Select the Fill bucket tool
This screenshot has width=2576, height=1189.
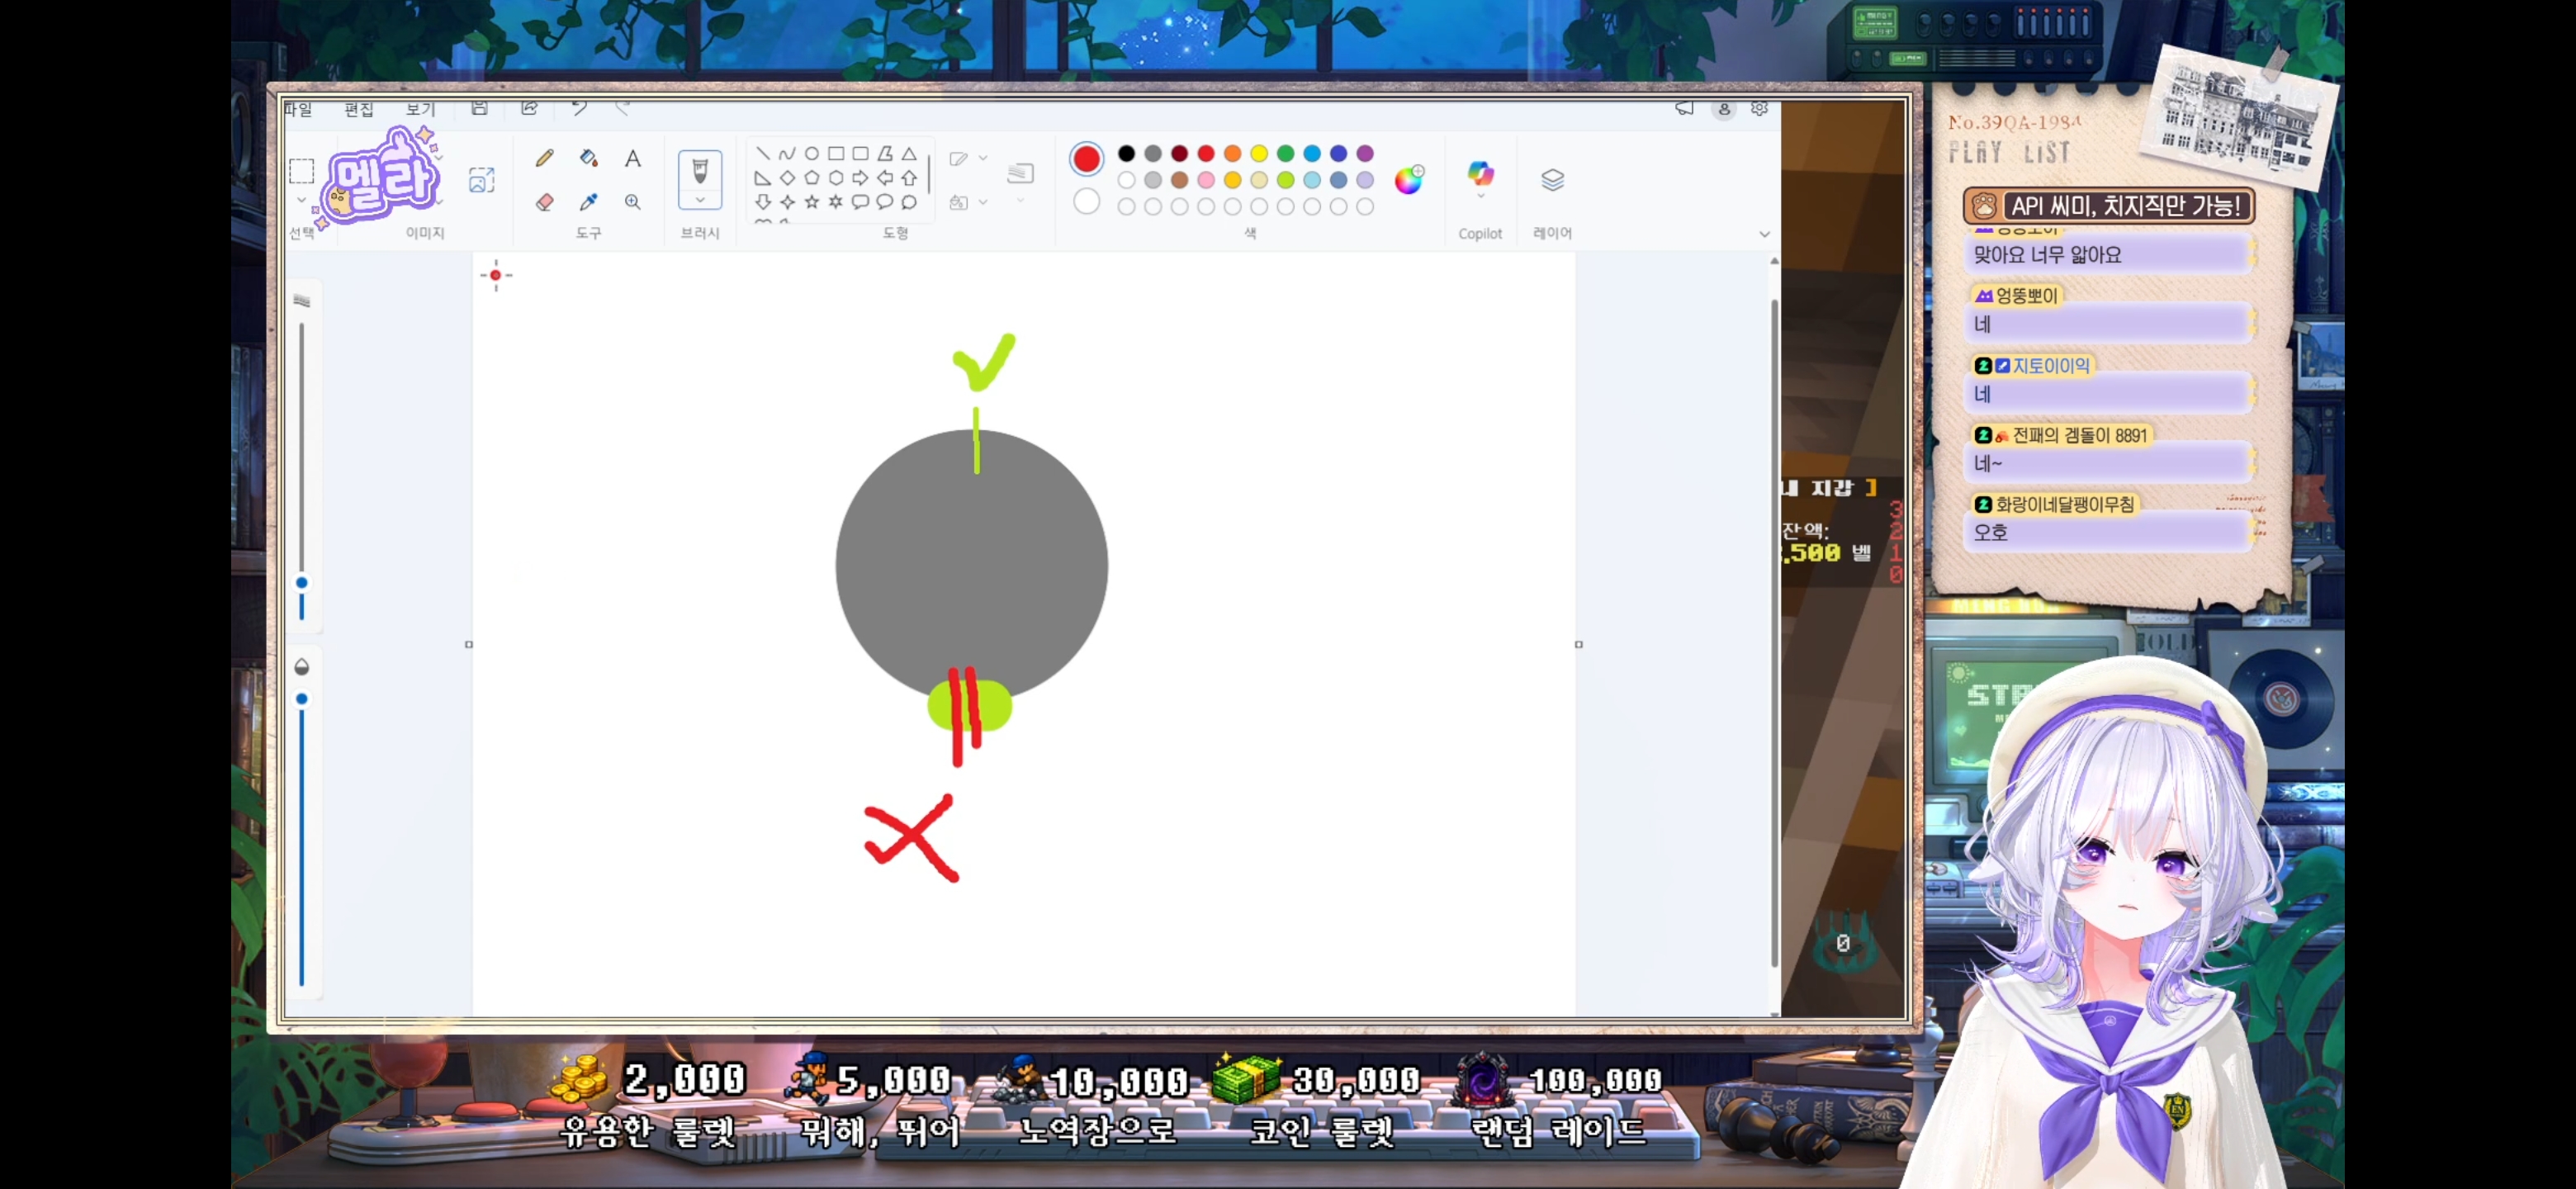click(x=588, y=158)
